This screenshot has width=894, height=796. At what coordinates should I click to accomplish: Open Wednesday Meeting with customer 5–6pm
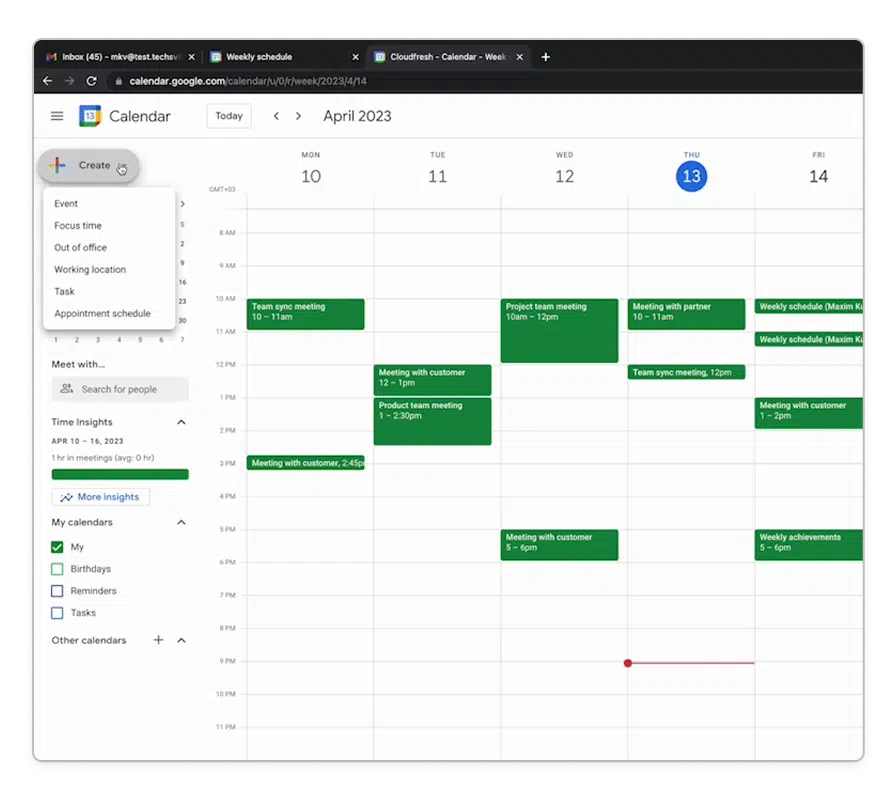(x=559, y=545)
